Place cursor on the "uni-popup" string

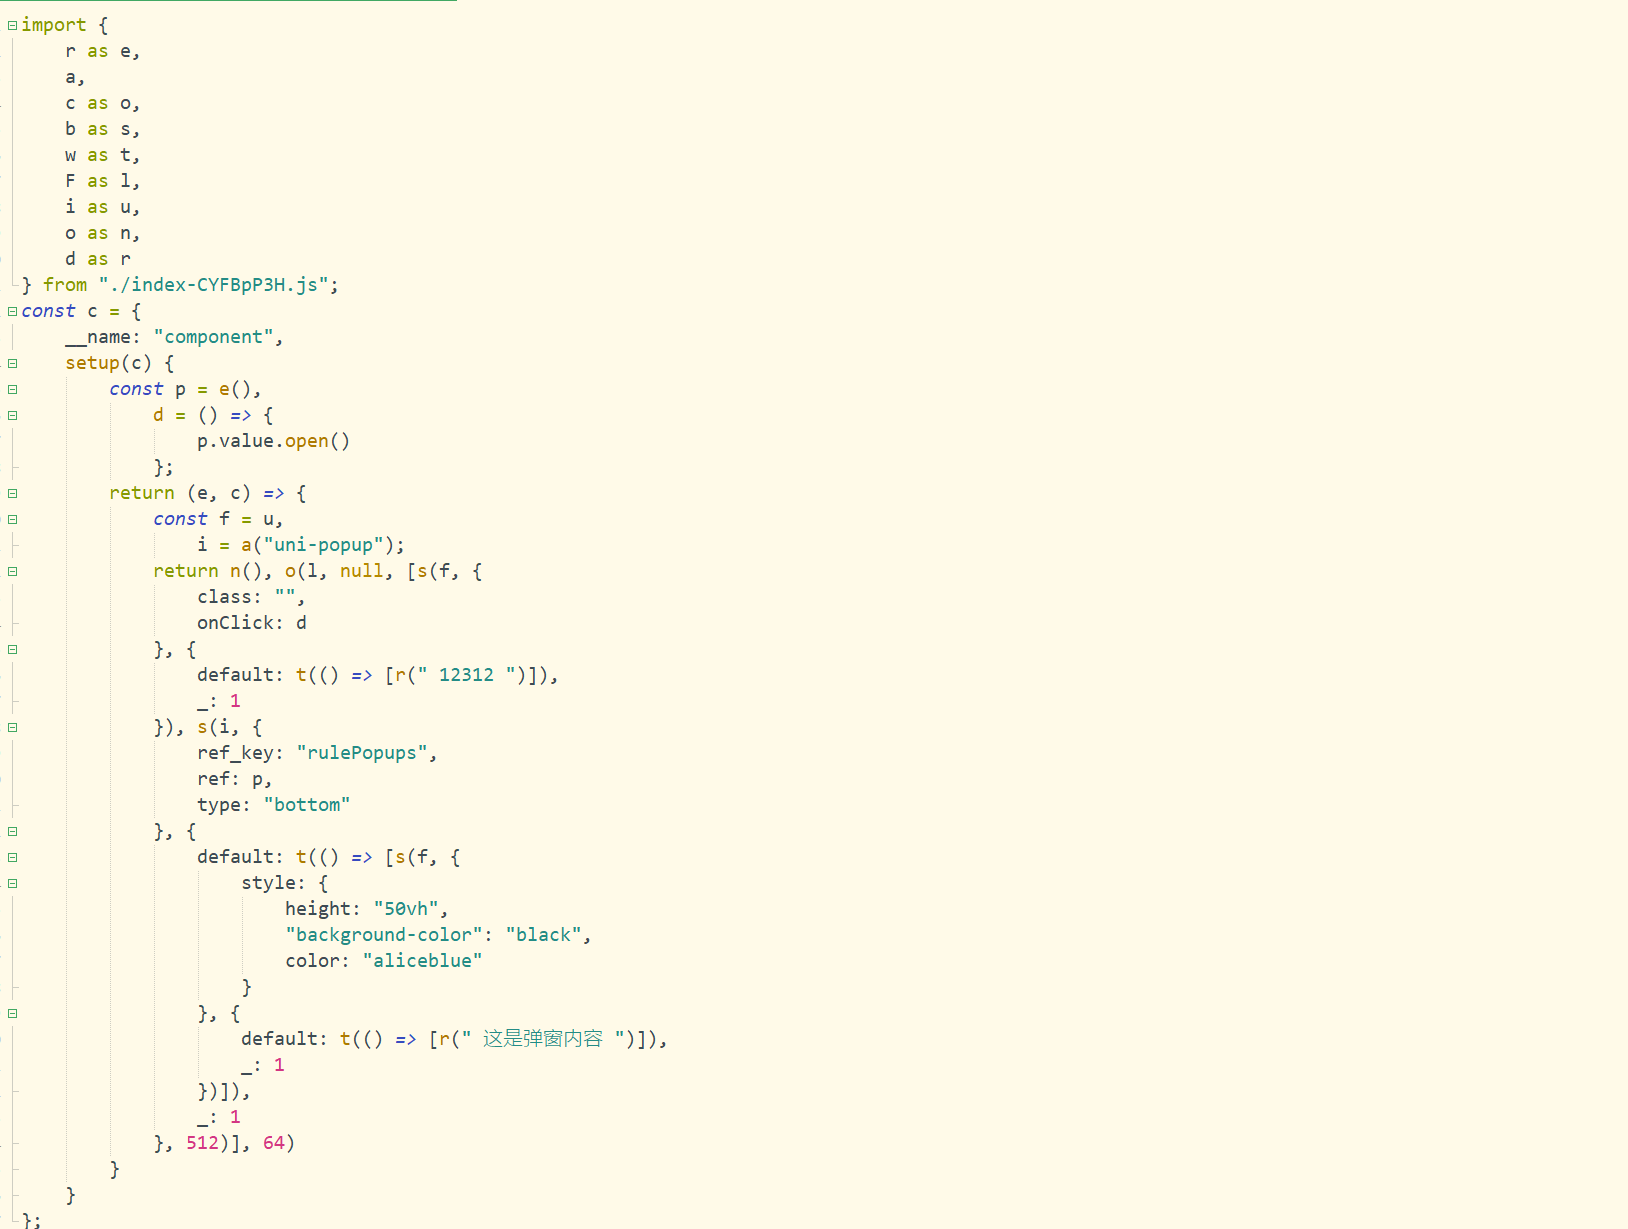323,545
